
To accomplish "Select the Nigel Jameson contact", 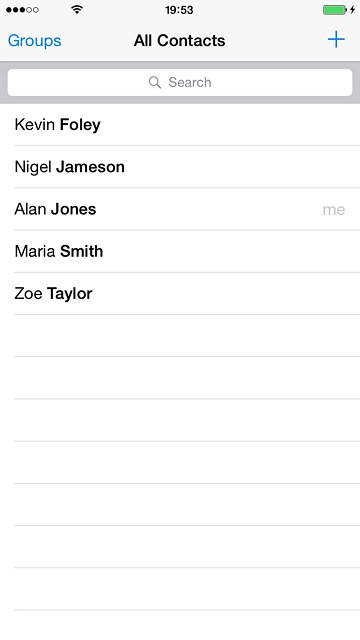I will (180, 167).
